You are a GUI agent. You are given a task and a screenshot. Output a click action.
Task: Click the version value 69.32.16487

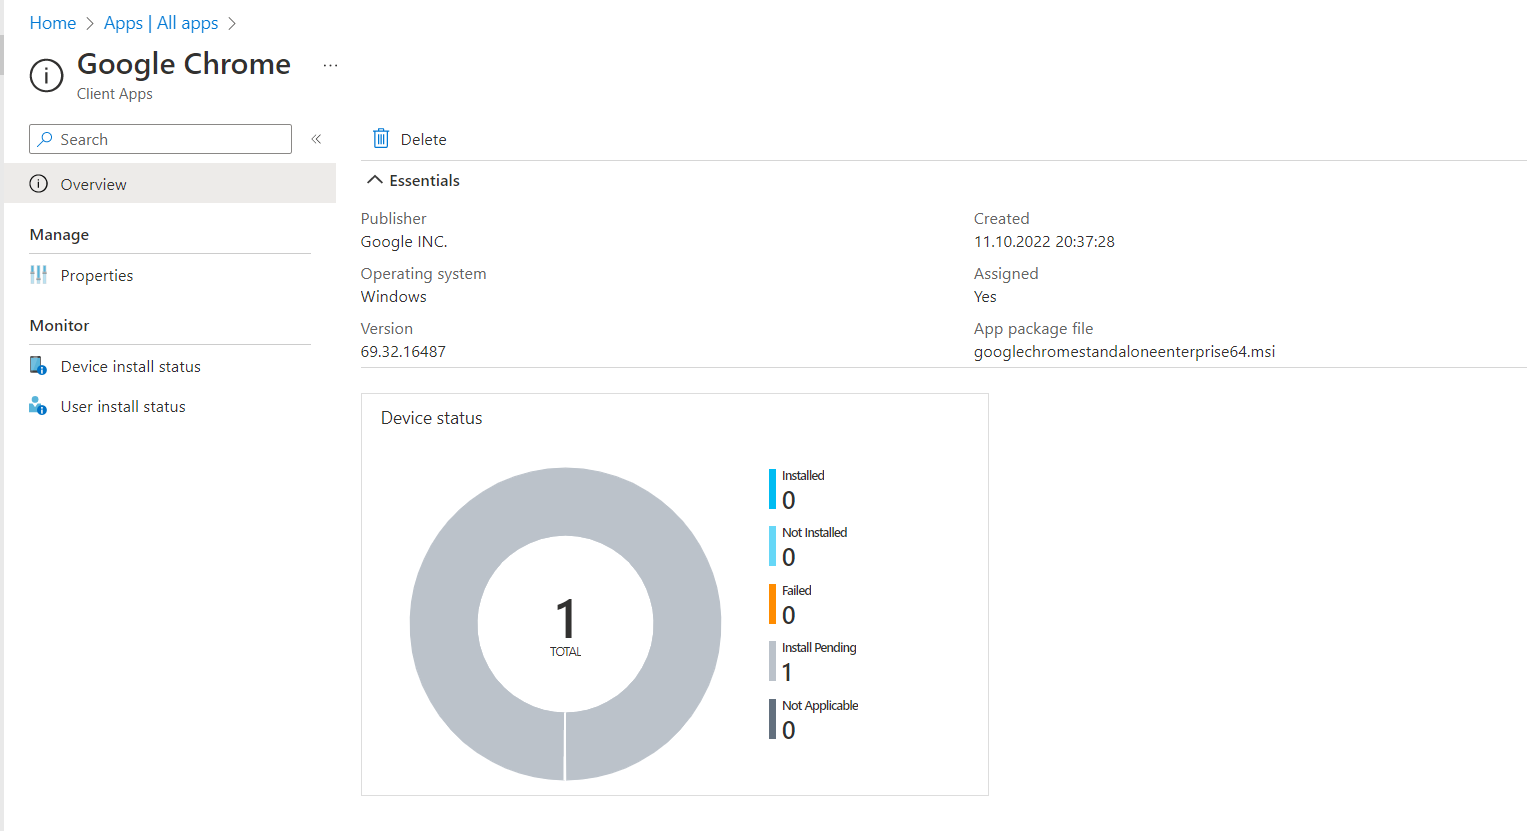[403, 352]
